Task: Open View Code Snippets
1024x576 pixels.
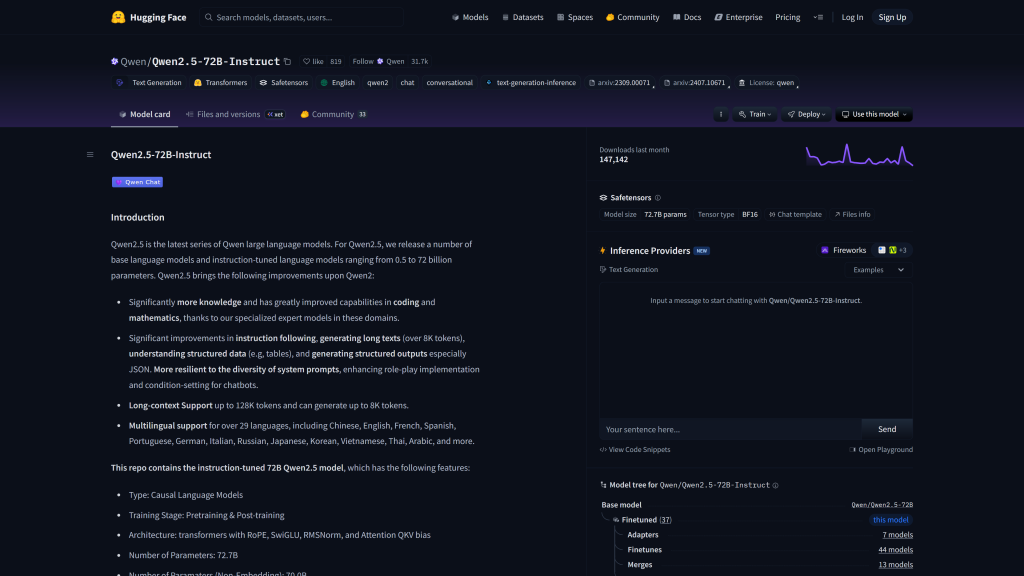Action: (635, 450)
